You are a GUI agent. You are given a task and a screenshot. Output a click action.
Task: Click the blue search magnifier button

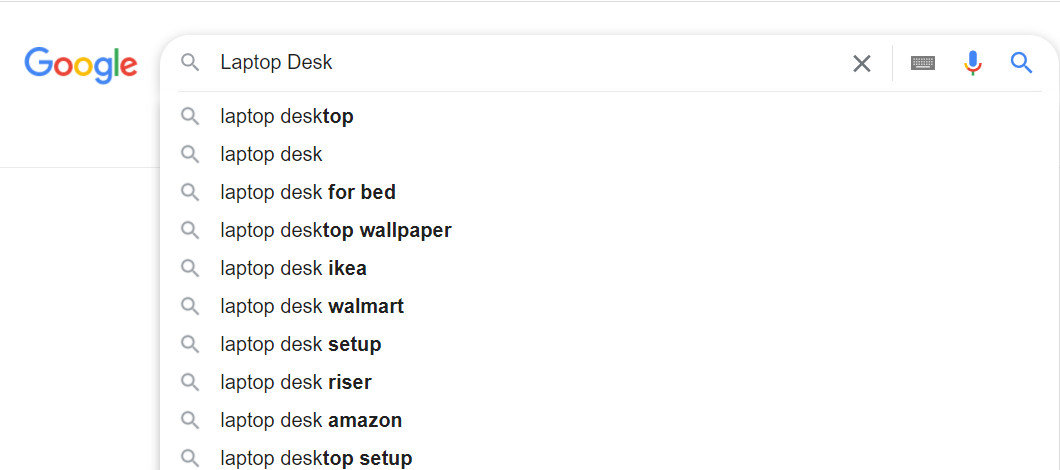point(1021,64)
